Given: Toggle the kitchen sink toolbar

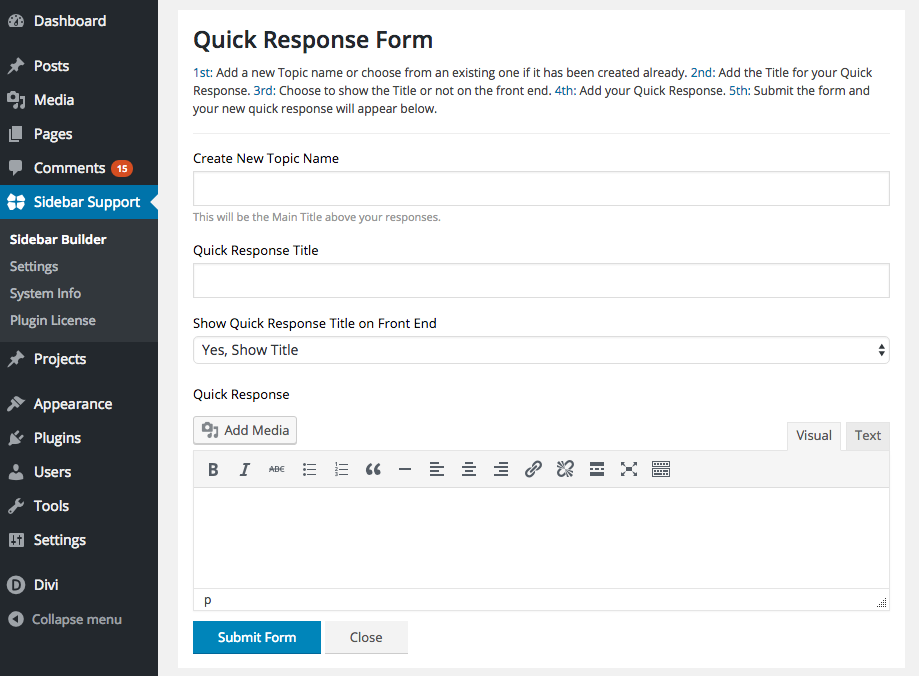Looking at the screenshot, I should click(x=661, y=469).
